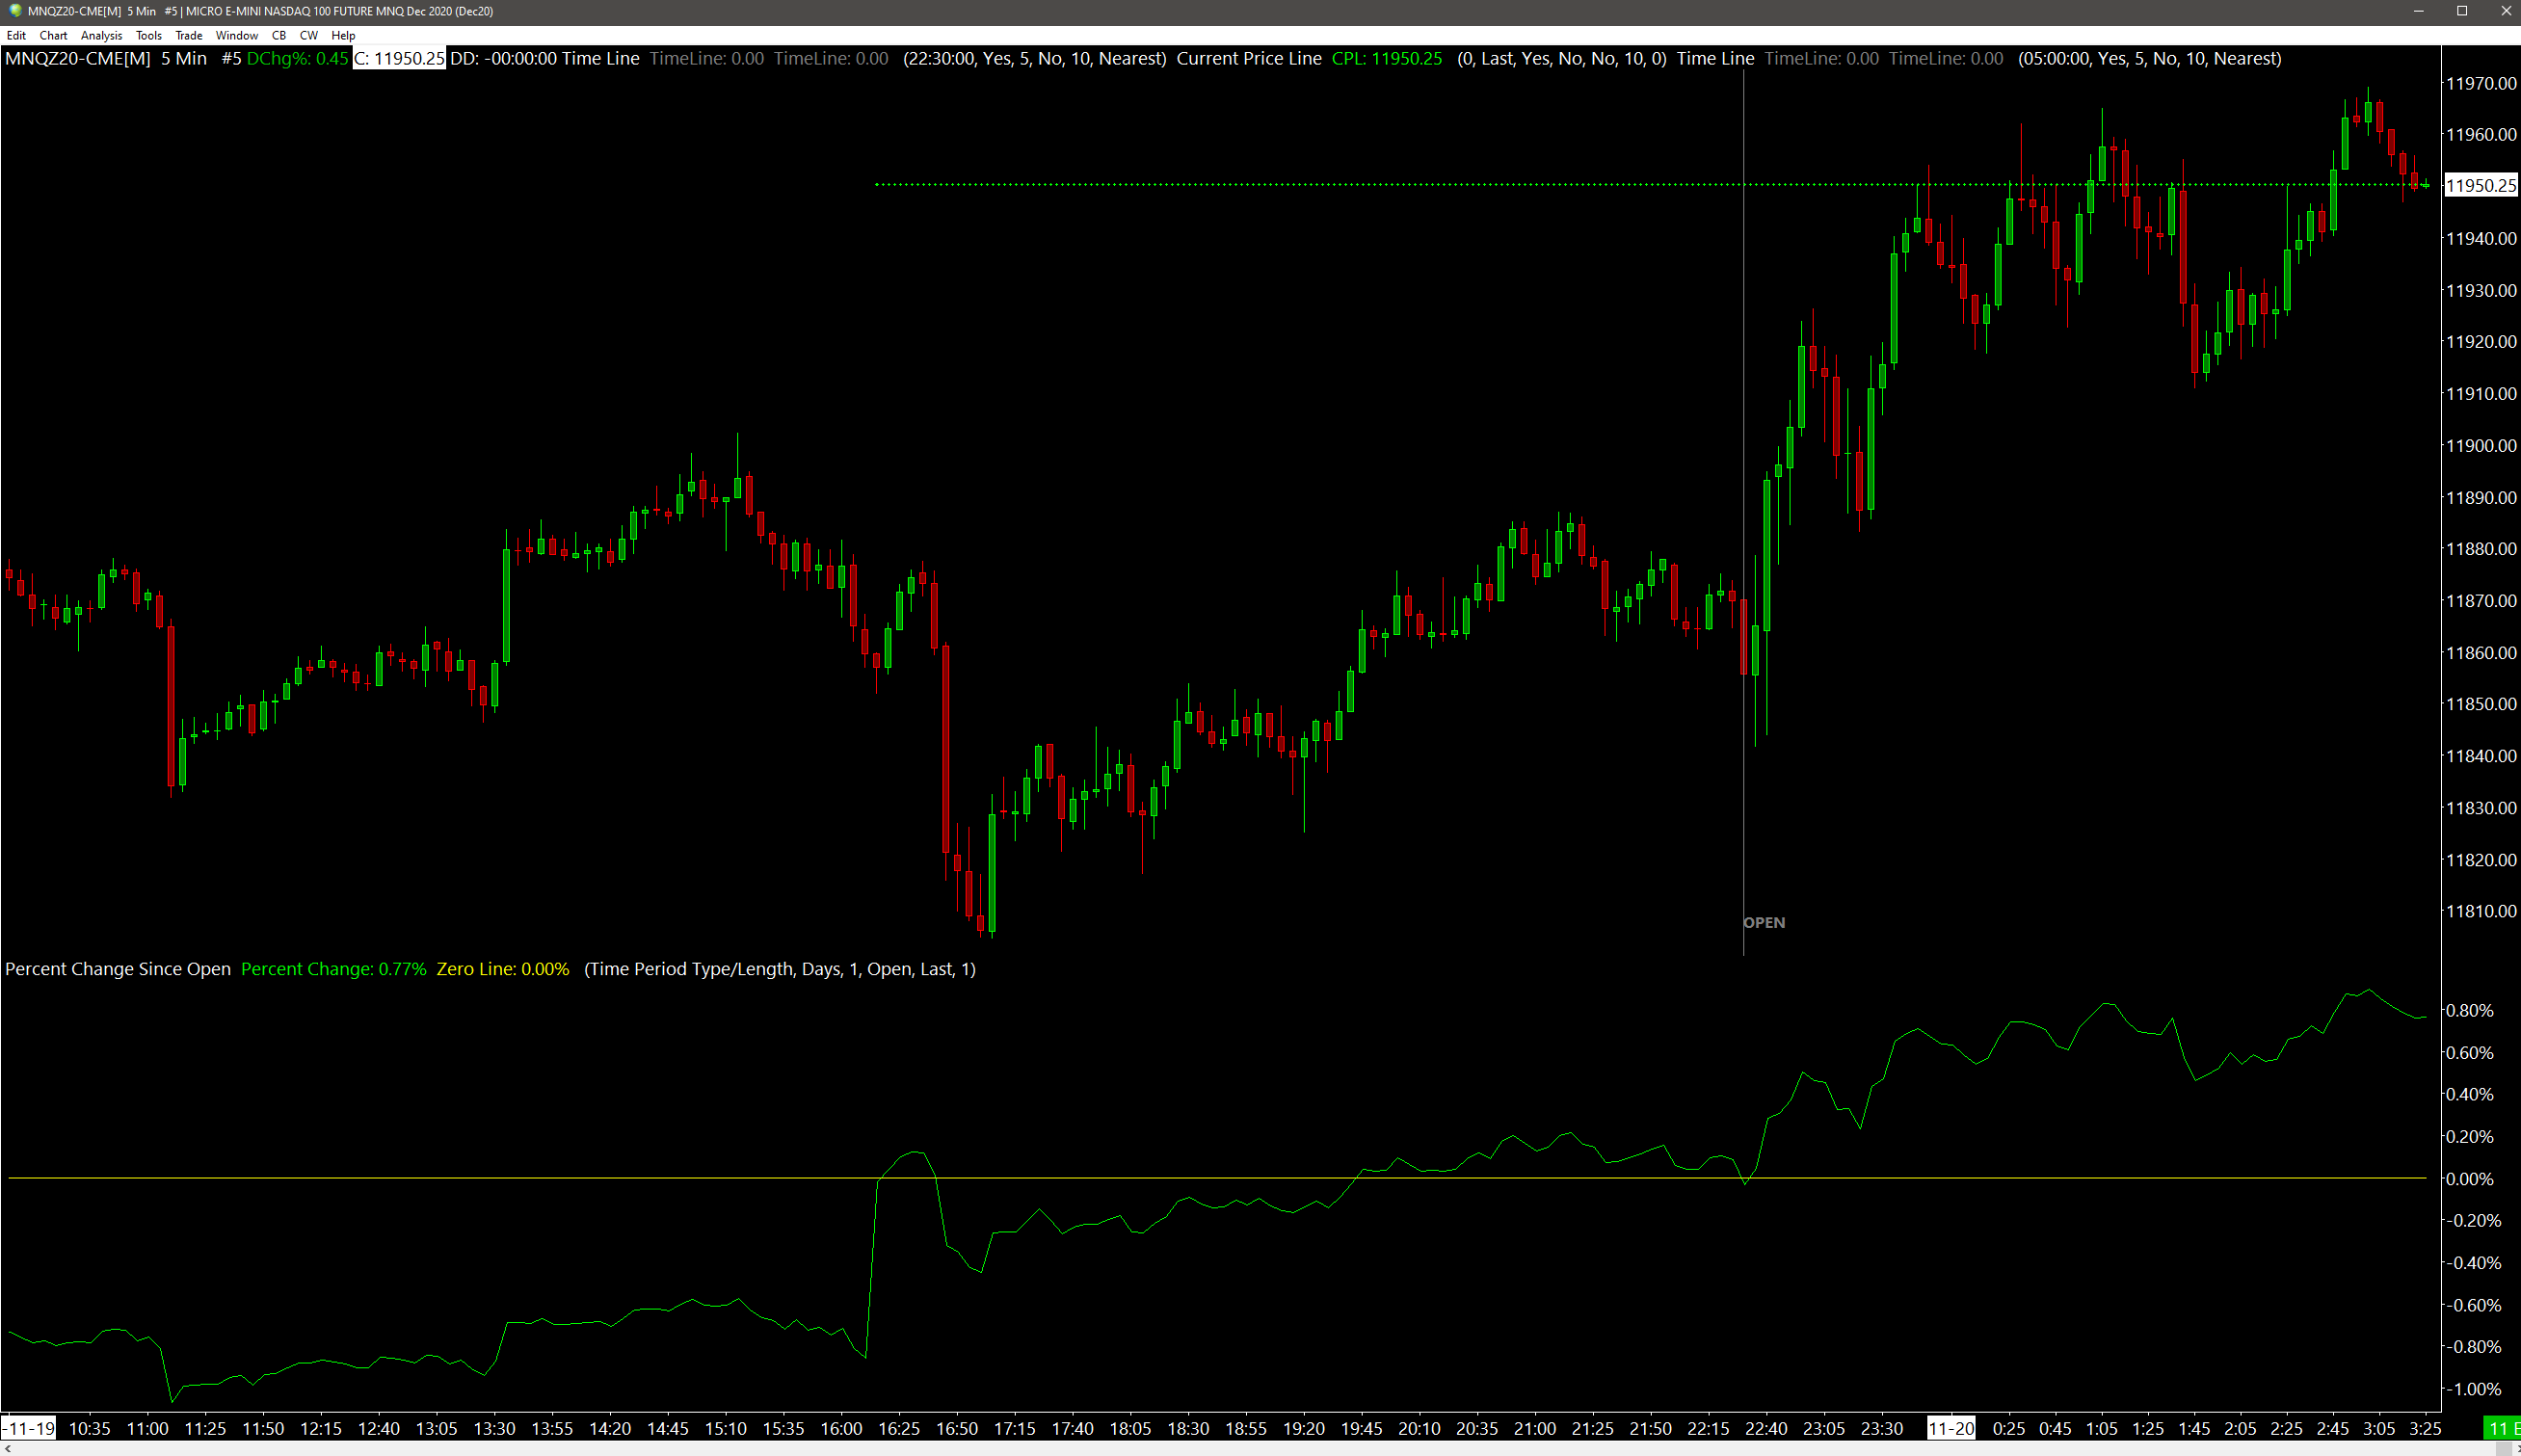The height and width of the screenshot is (1456, 2521).
Task: Open the Tools menu
Action: pyautogui.click(x=148, y=35)
